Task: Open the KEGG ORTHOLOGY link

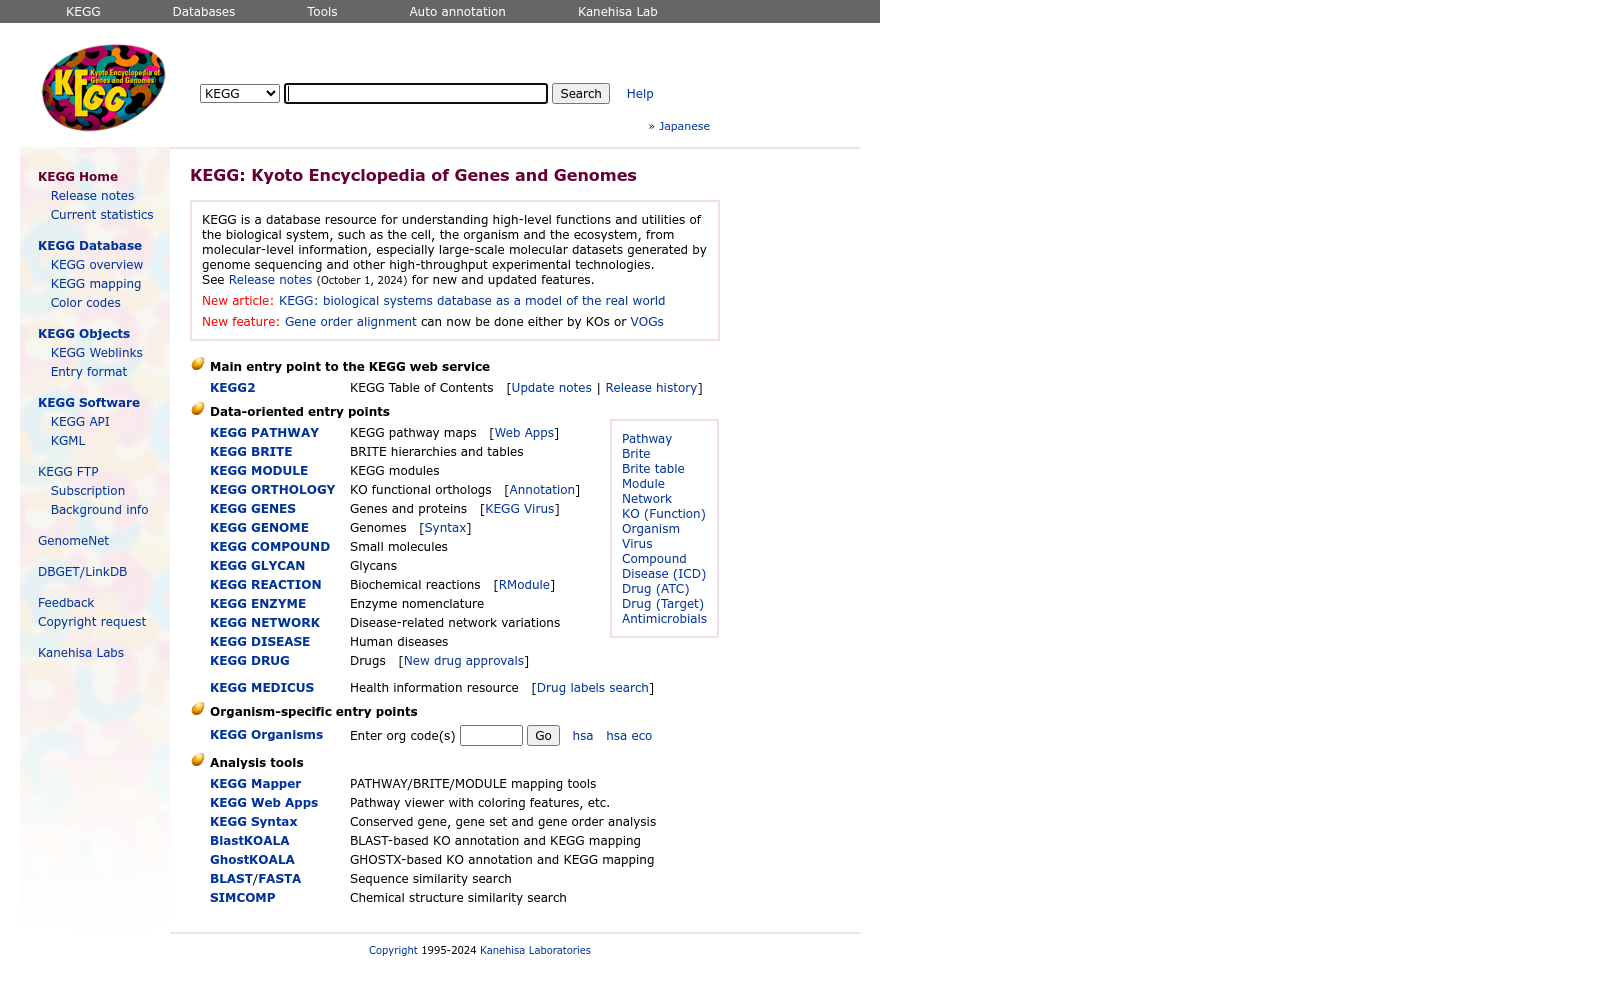Action: [272, 490]
